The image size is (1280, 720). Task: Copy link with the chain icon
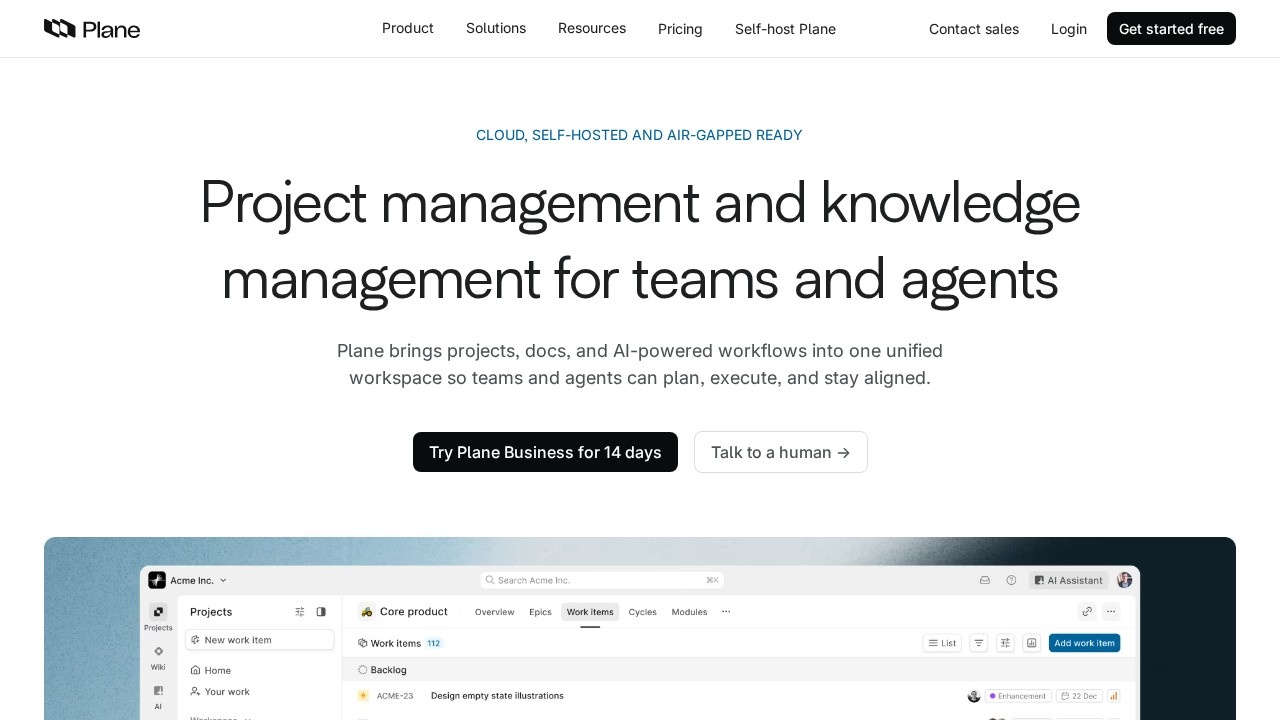click(x=1087, y=612)
